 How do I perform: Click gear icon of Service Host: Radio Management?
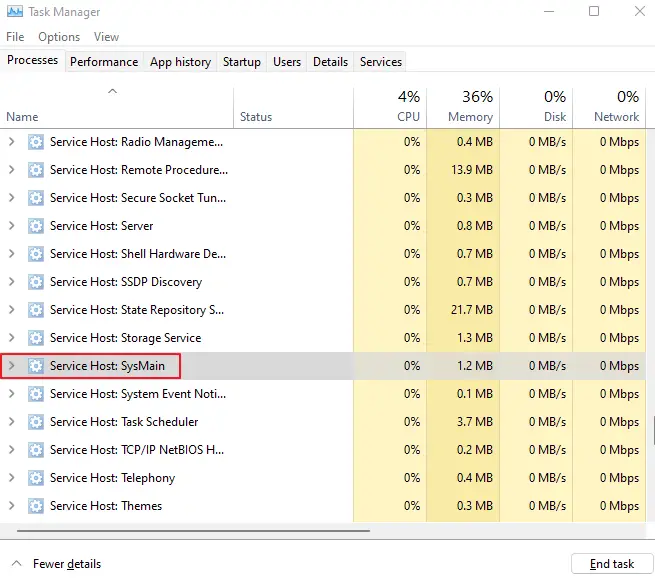pyautogui.click(x=36, y=142)
